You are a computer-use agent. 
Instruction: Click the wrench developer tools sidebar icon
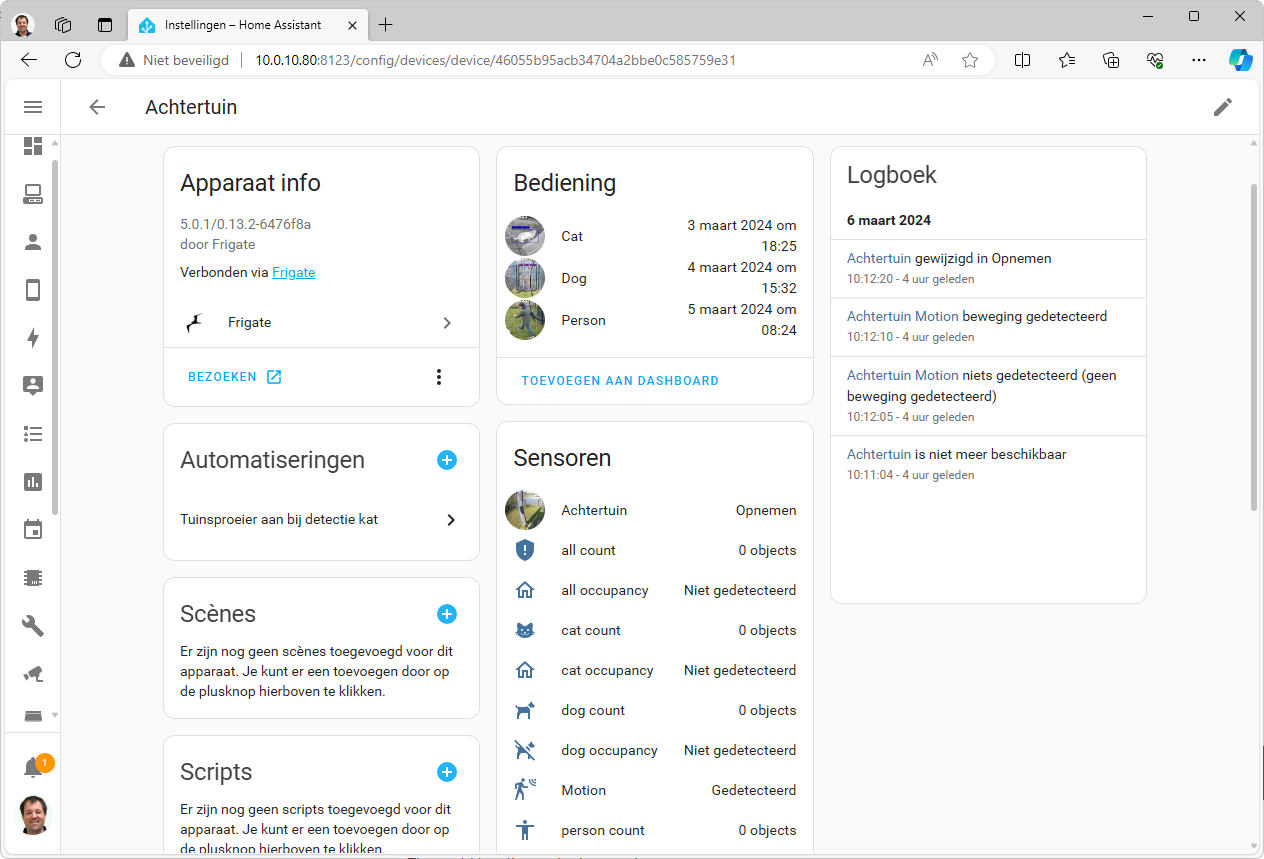tap(33, 625)
